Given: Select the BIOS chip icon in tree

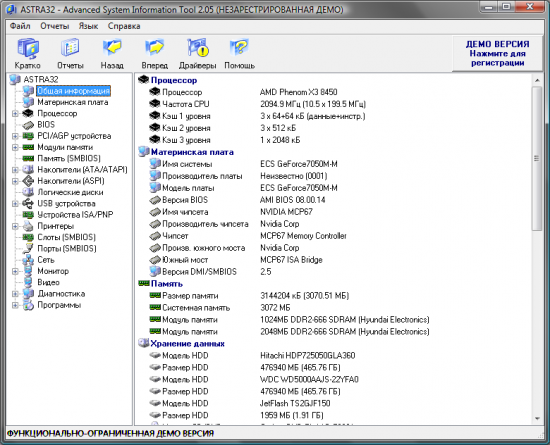Looking at the screenshot, I should pos(28,125).
